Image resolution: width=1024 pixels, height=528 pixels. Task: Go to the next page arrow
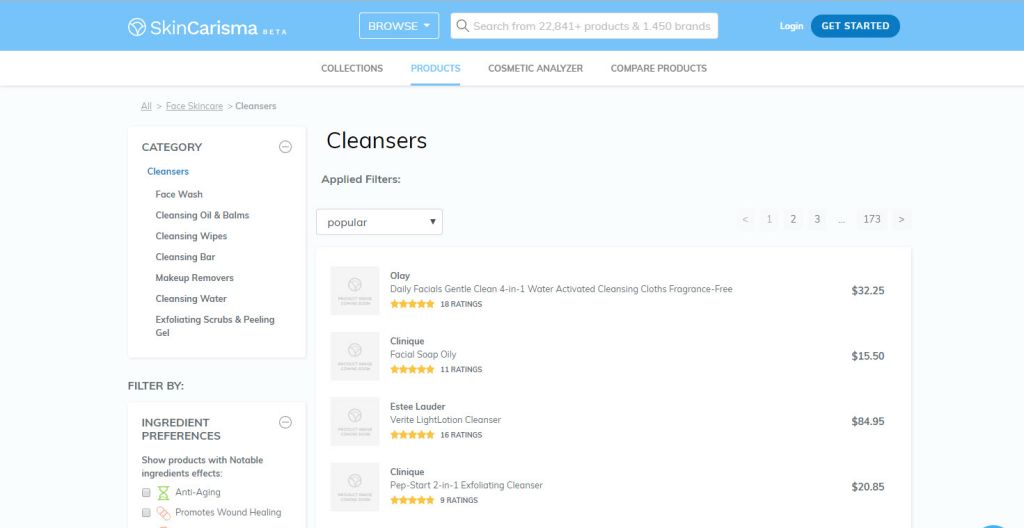click(901, 219)
